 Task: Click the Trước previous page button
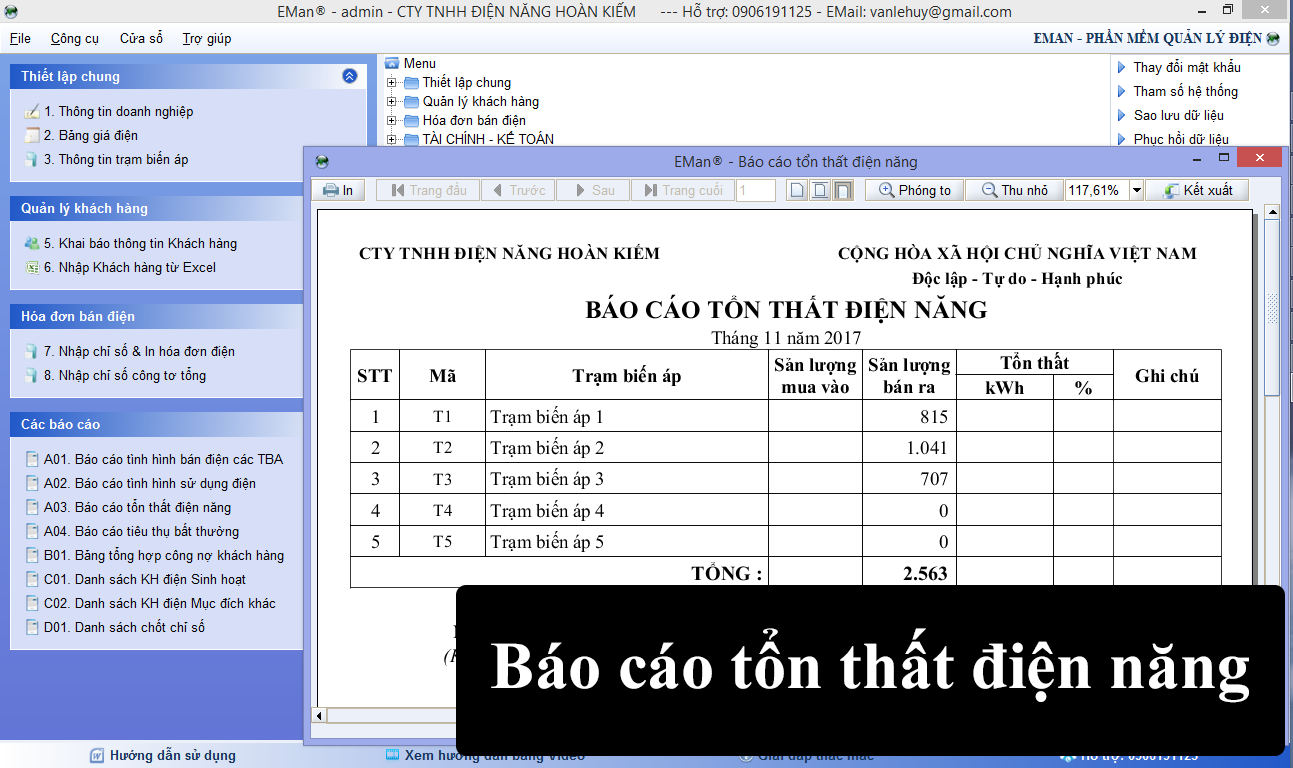(x=517, y=190)
